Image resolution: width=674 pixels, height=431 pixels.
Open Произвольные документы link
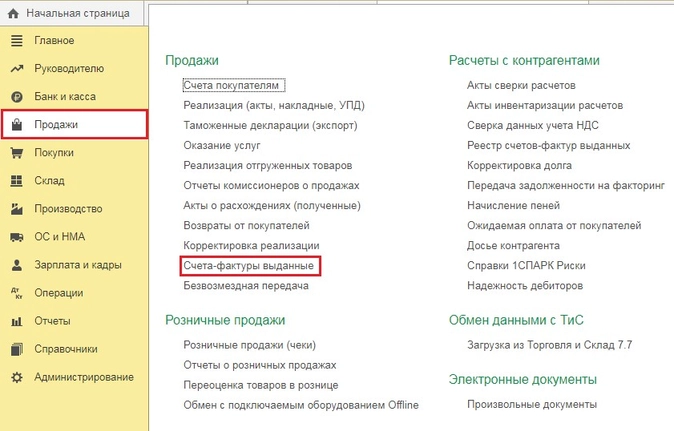coord(531,405)
